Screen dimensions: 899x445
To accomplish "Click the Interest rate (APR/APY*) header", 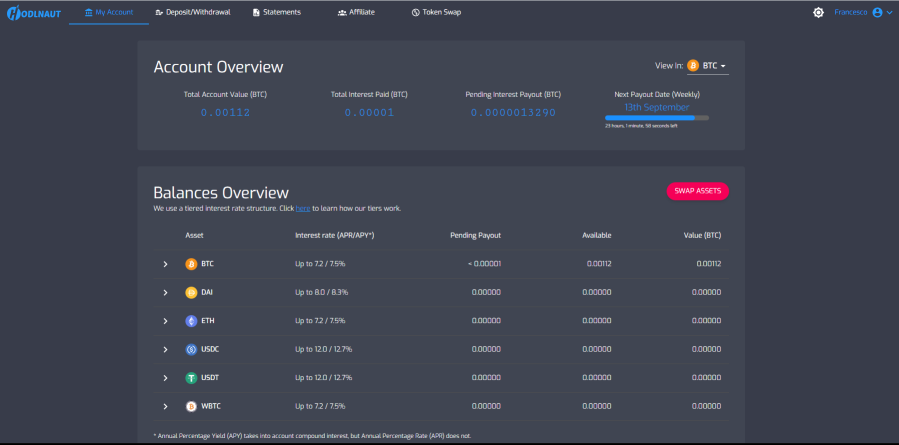I will tap(335, 235).
